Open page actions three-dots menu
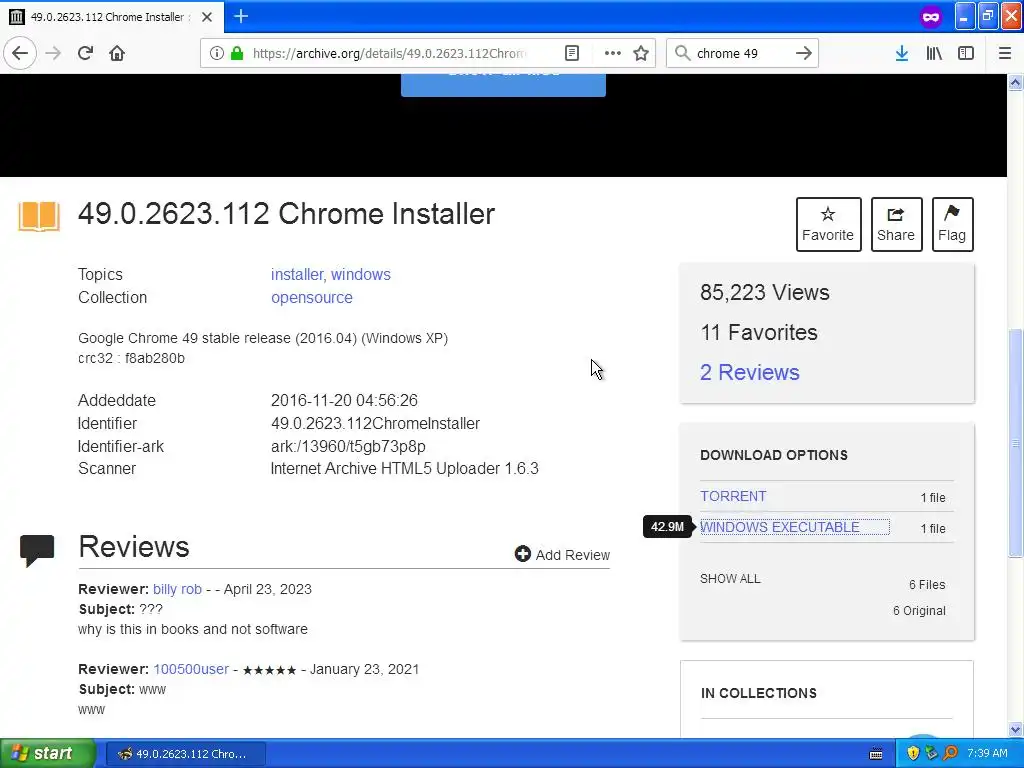 [613, 53]
